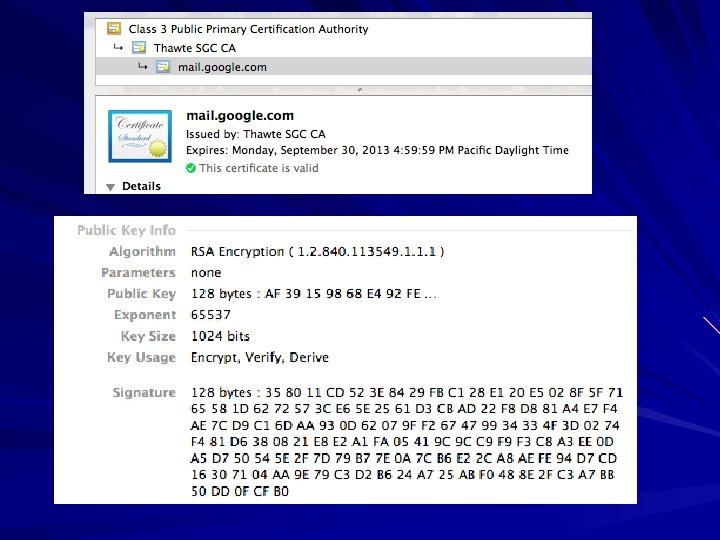
Task: Click the first Signature line starting 128 bytes
Action: (407, 393)
